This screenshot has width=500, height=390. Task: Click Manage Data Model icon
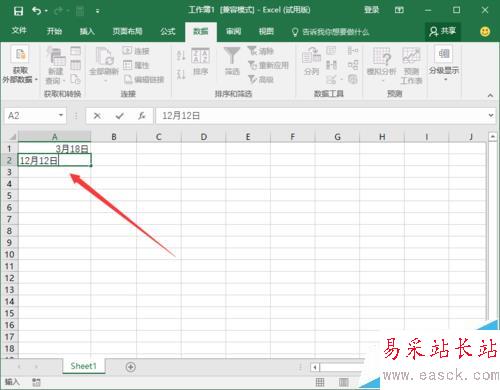[353, 79]
